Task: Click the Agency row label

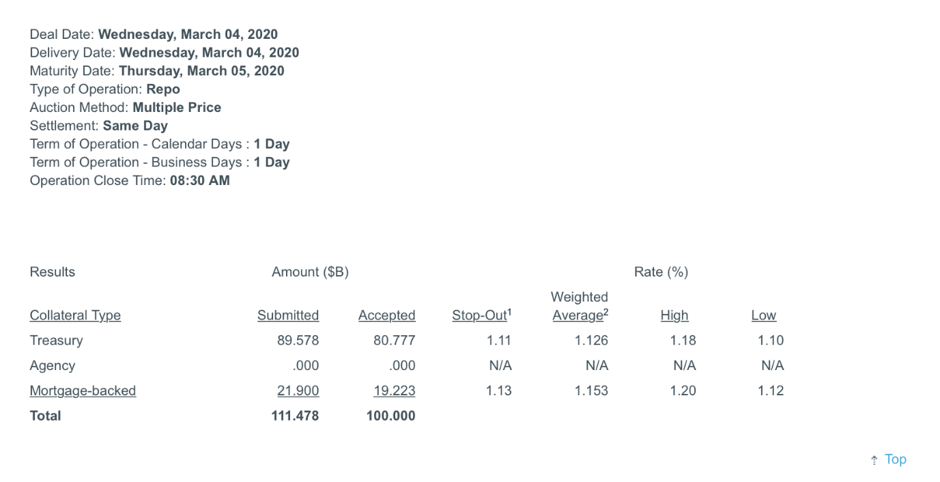Action: click(52, 366)
